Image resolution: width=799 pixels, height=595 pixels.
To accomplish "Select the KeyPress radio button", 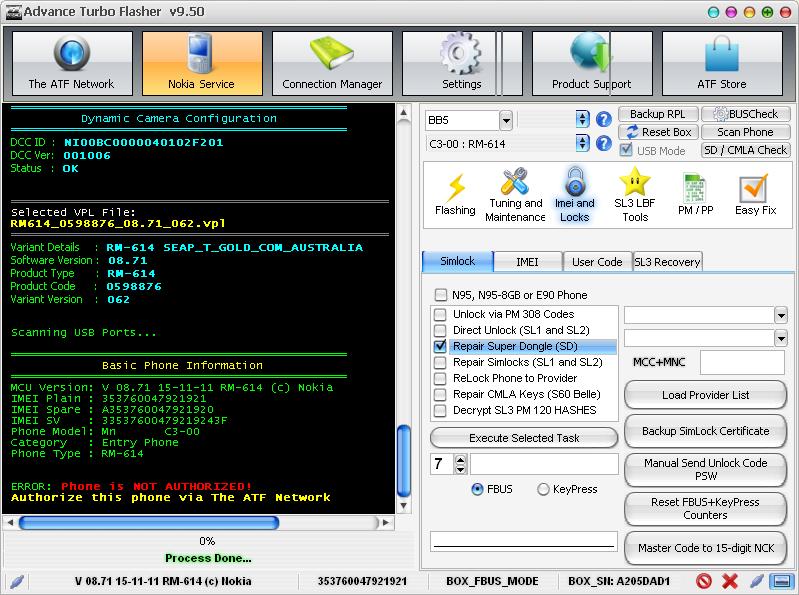I will pyautogui.click(x=543, y=489).
